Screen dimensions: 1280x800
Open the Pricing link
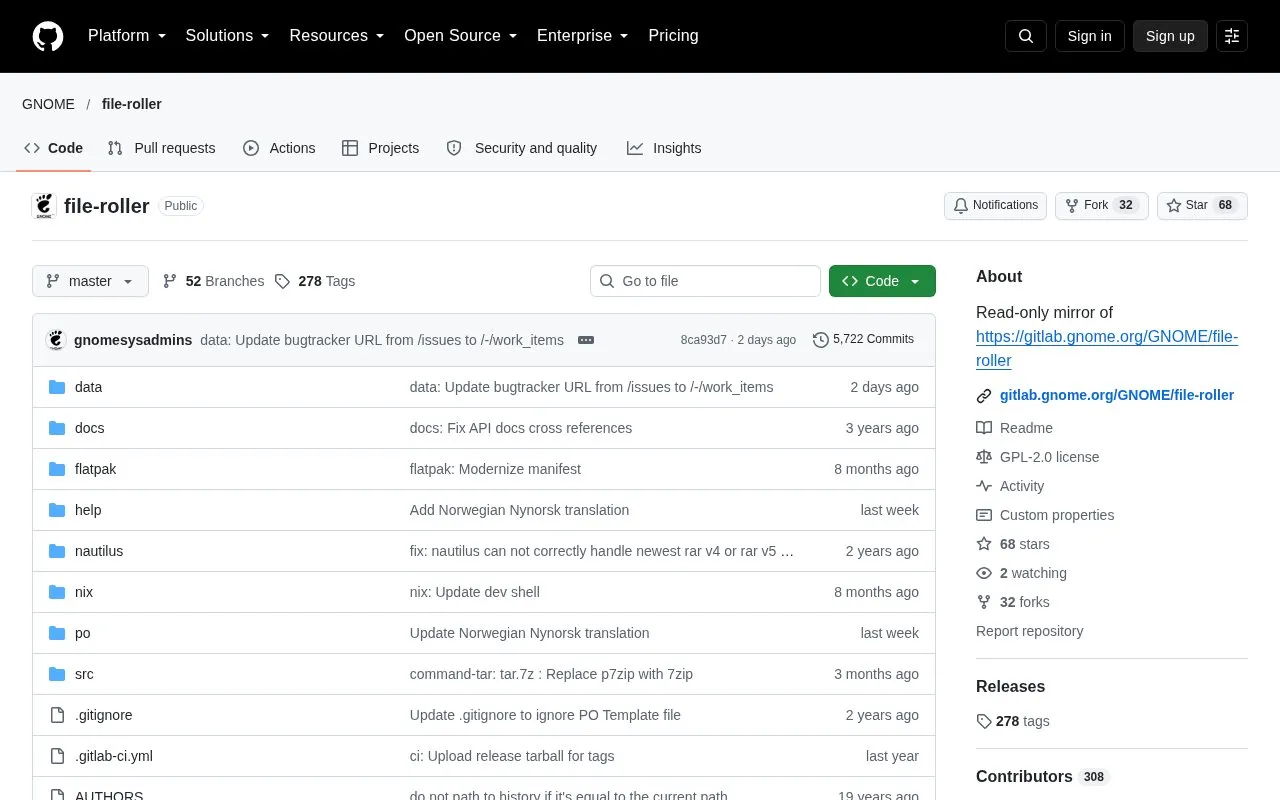[x=673, y=36]
